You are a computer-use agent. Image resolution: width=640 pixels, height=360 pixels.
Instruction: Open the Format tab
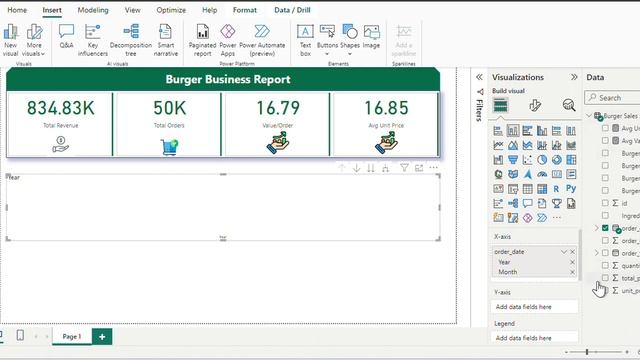tap(245, 10)
